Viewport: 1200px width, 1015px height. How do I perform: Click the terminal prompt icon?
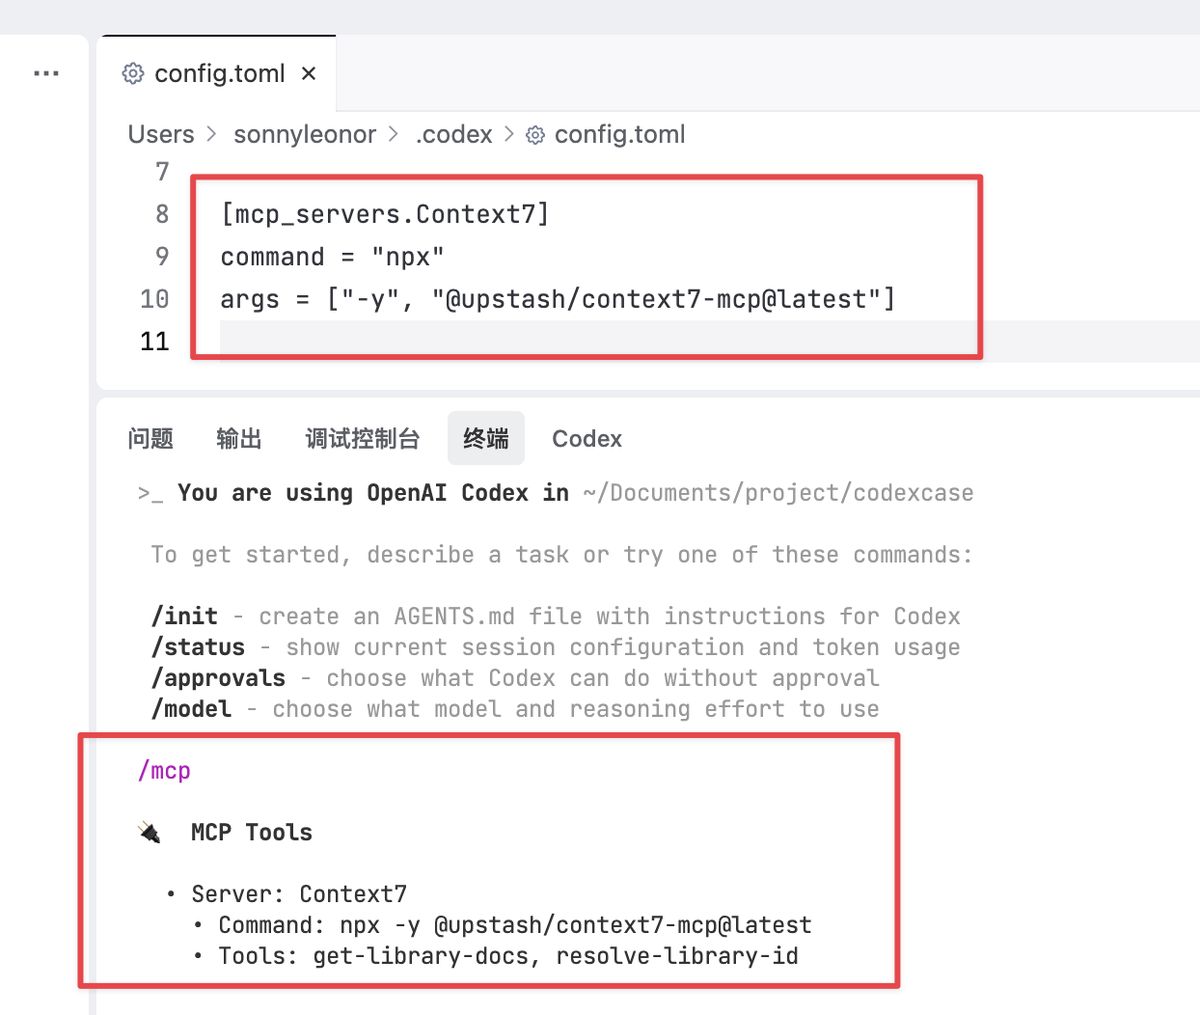[150, 493]
